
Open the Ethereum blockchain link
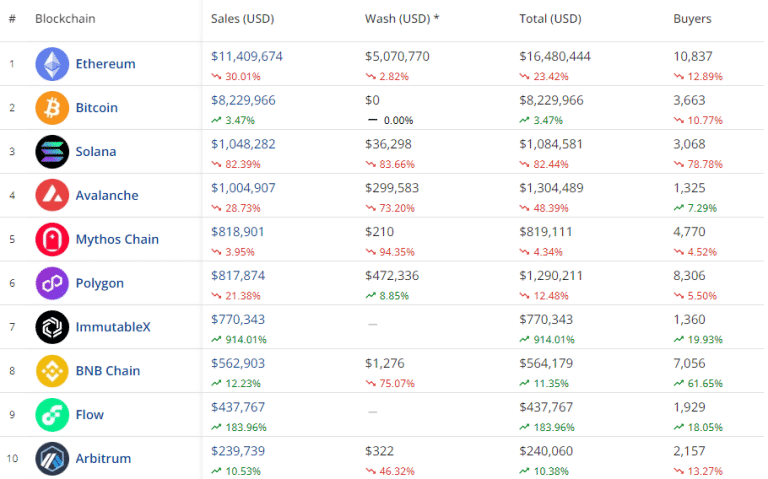(x=105, y=64)
